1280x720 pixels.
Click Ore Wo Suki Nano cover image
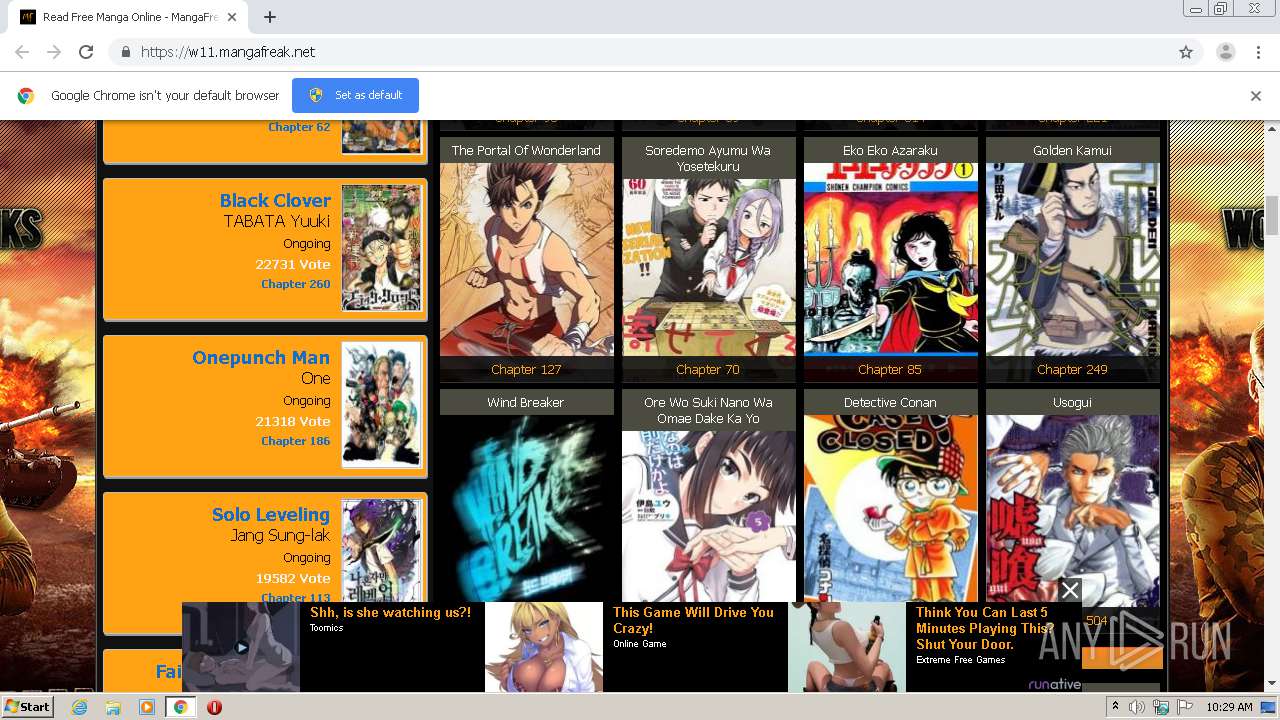point(709,516)
